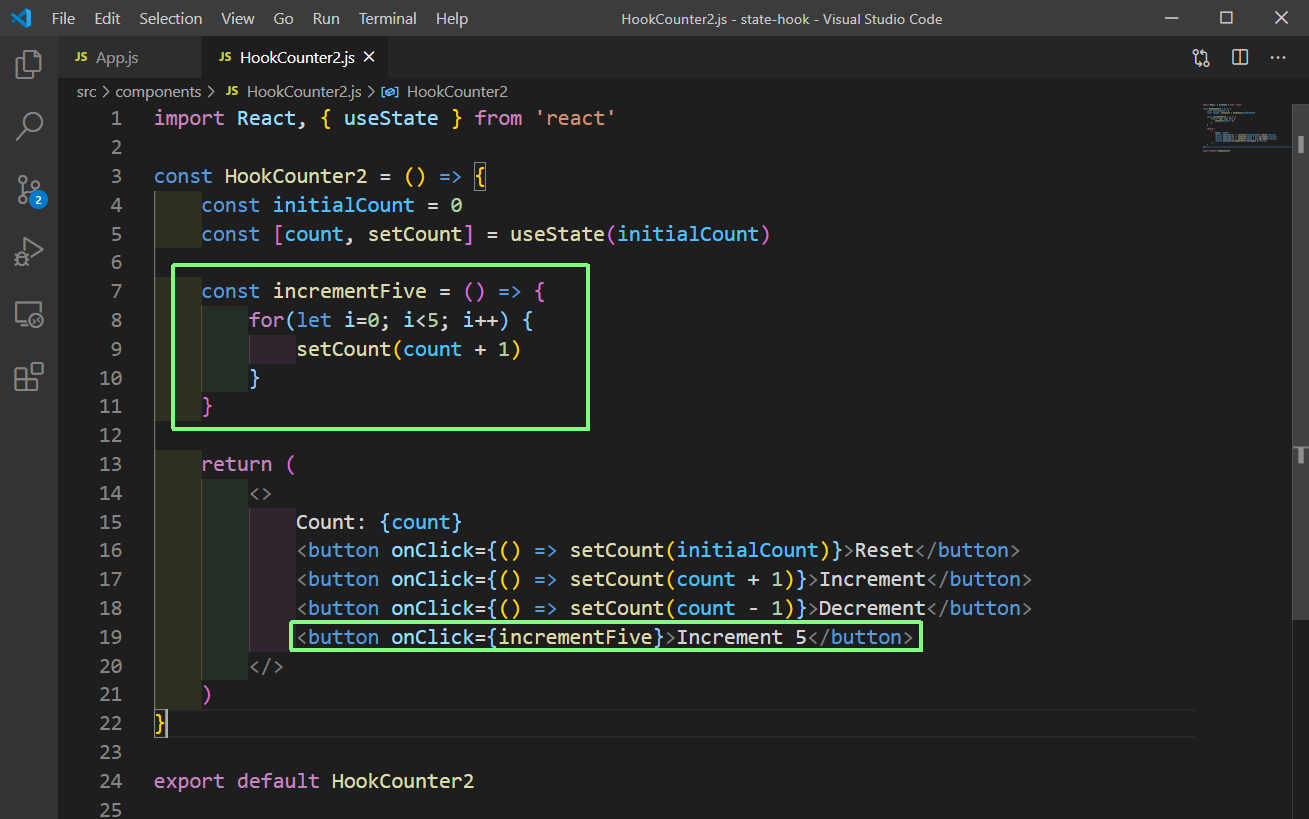This screenshot has width=1309, height=819.
Task: Click the VS Code logo icon
Action: [21, 18]
